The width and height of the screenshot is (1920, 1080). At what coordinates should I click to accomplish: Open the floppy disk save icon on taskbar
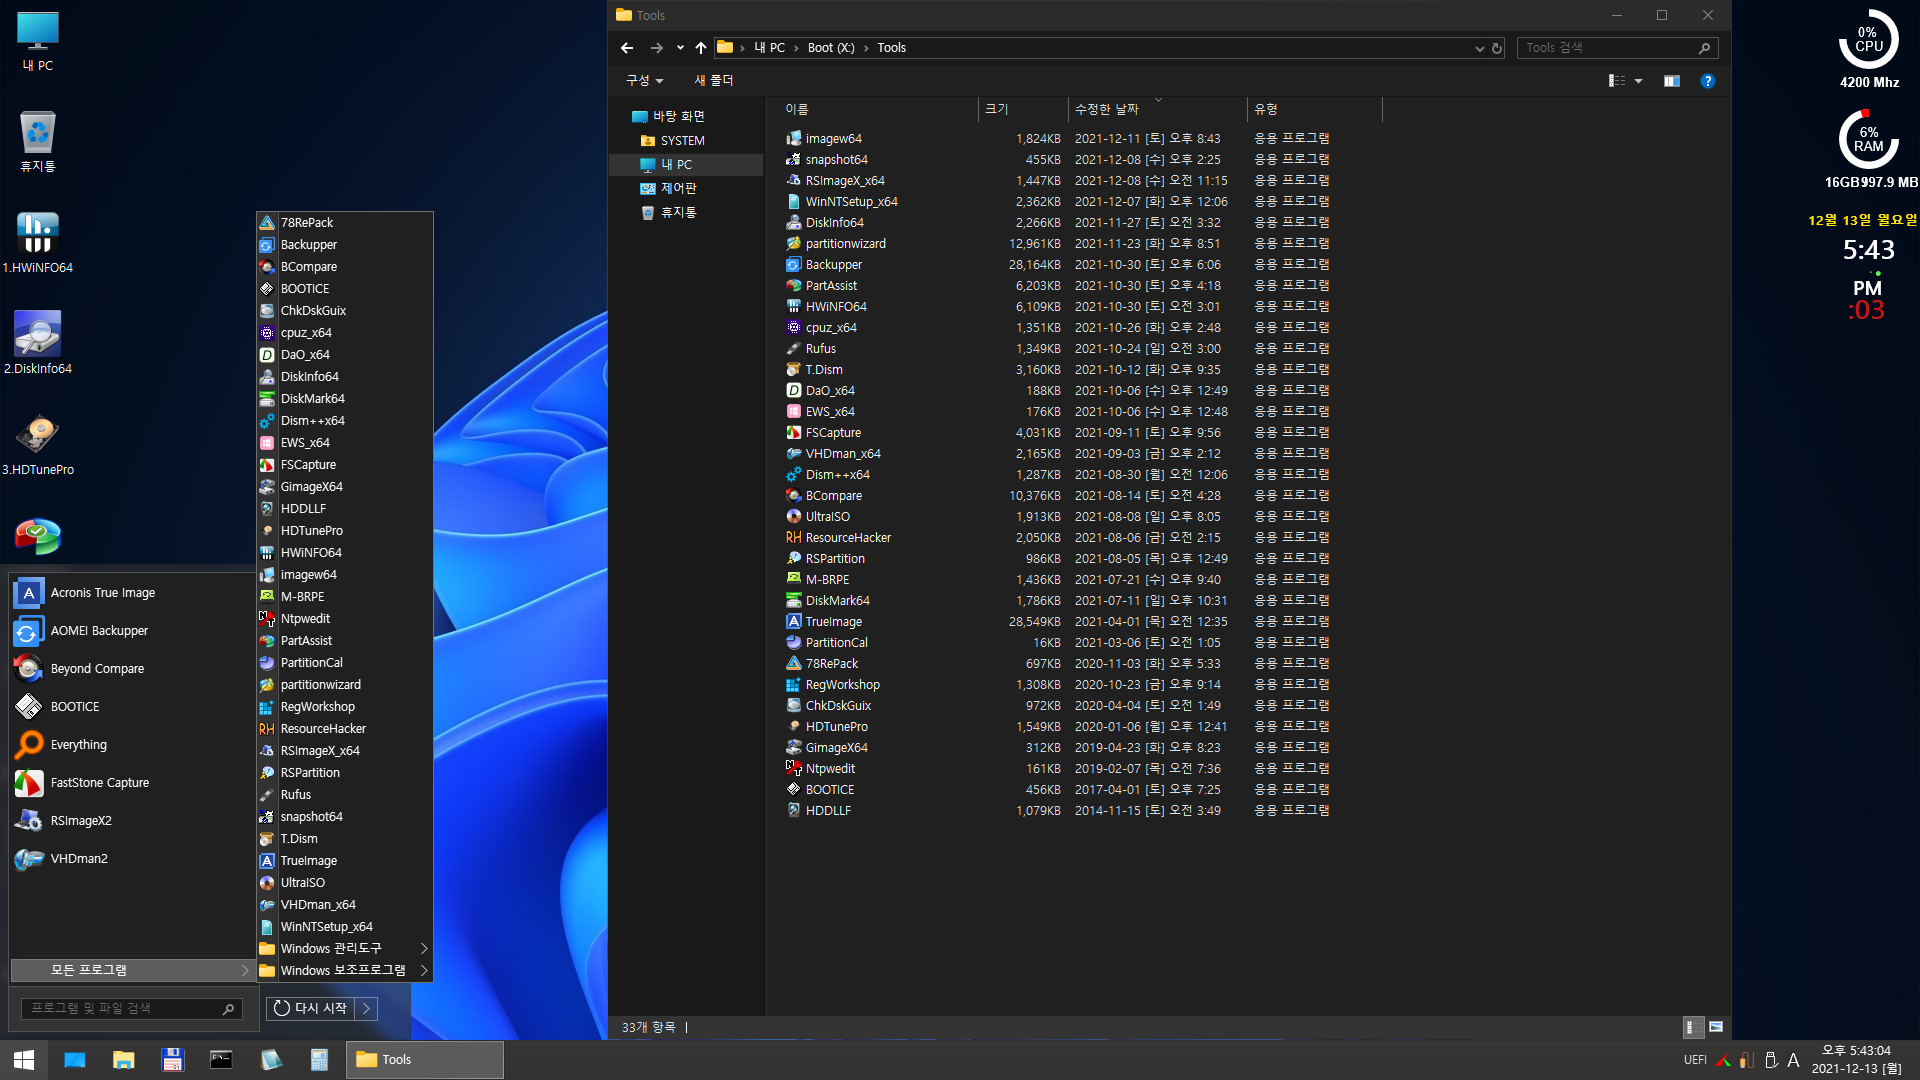click(x=172, y=1060)
